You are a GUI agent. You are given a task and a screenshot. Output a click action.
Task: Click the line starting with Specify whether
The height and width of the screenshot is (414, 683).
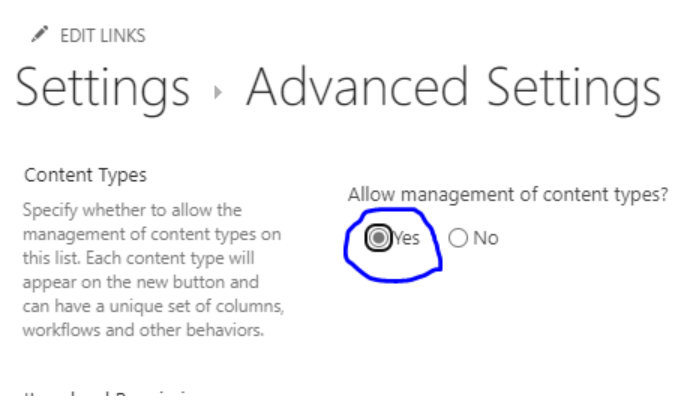pos(131,211)
